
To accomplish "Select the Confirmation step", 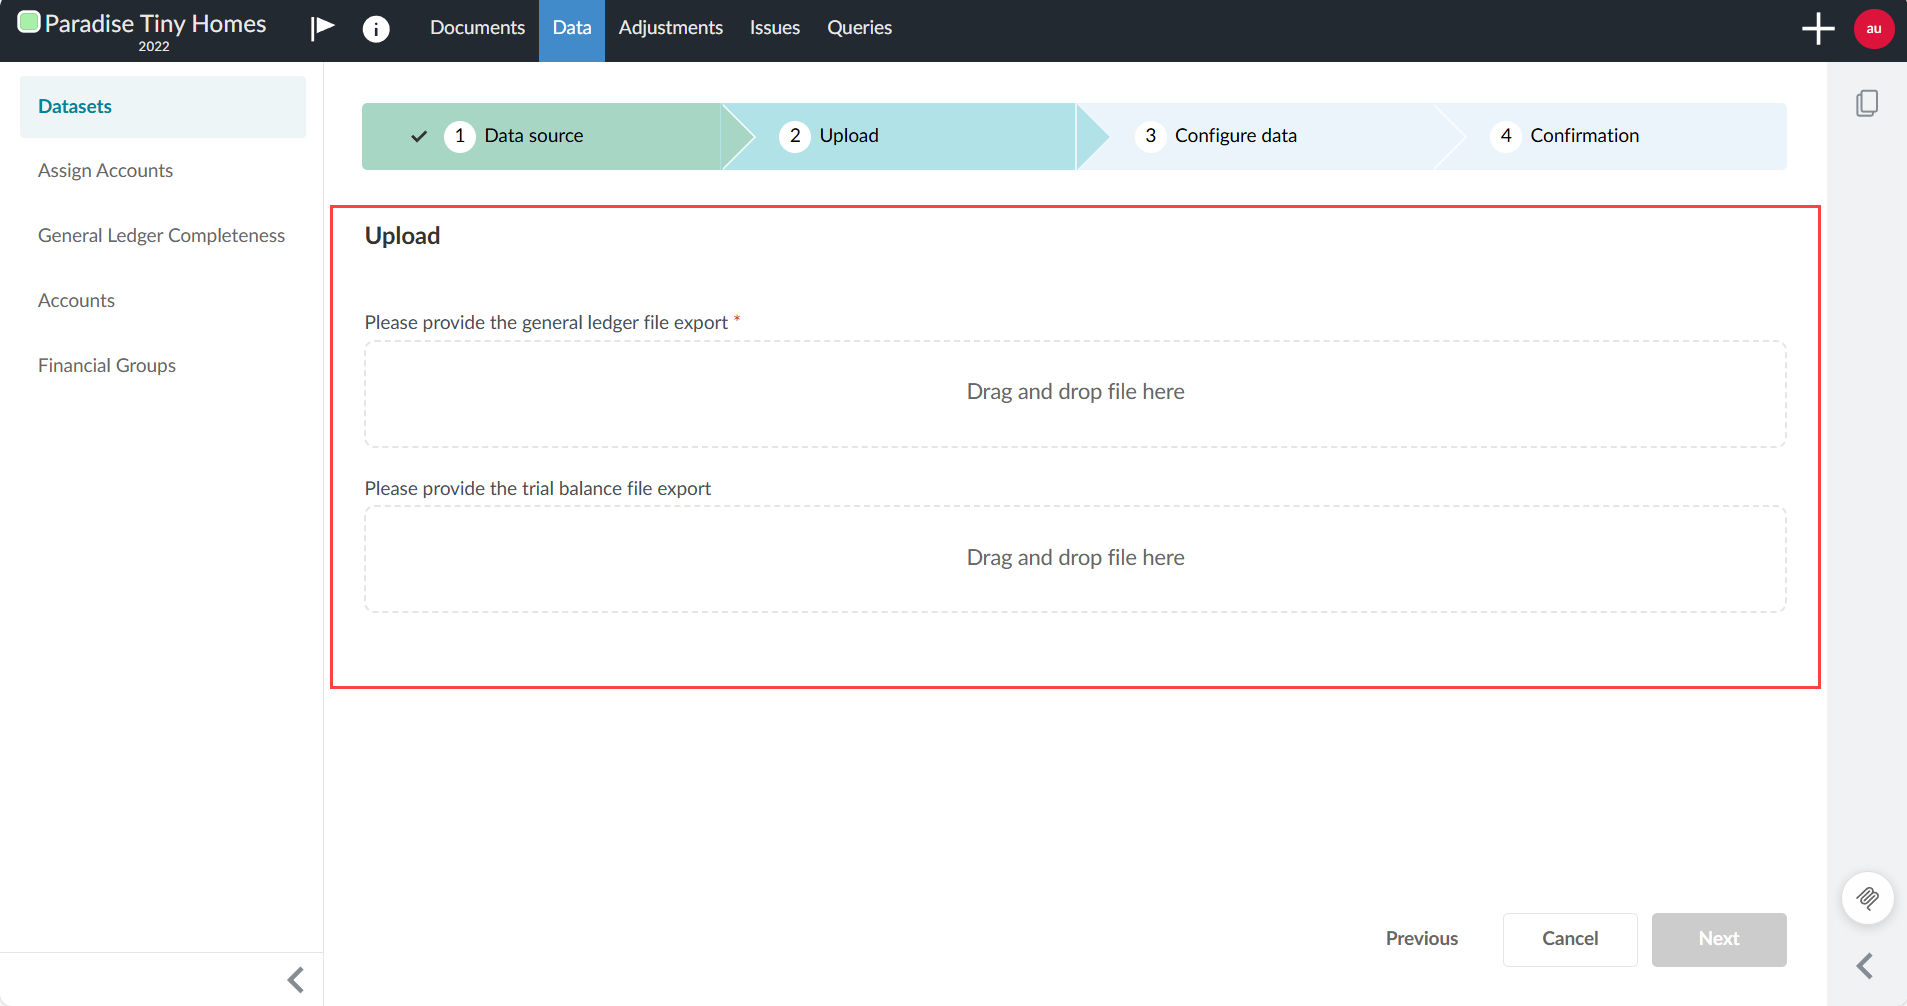I will tap(1584, 135).
